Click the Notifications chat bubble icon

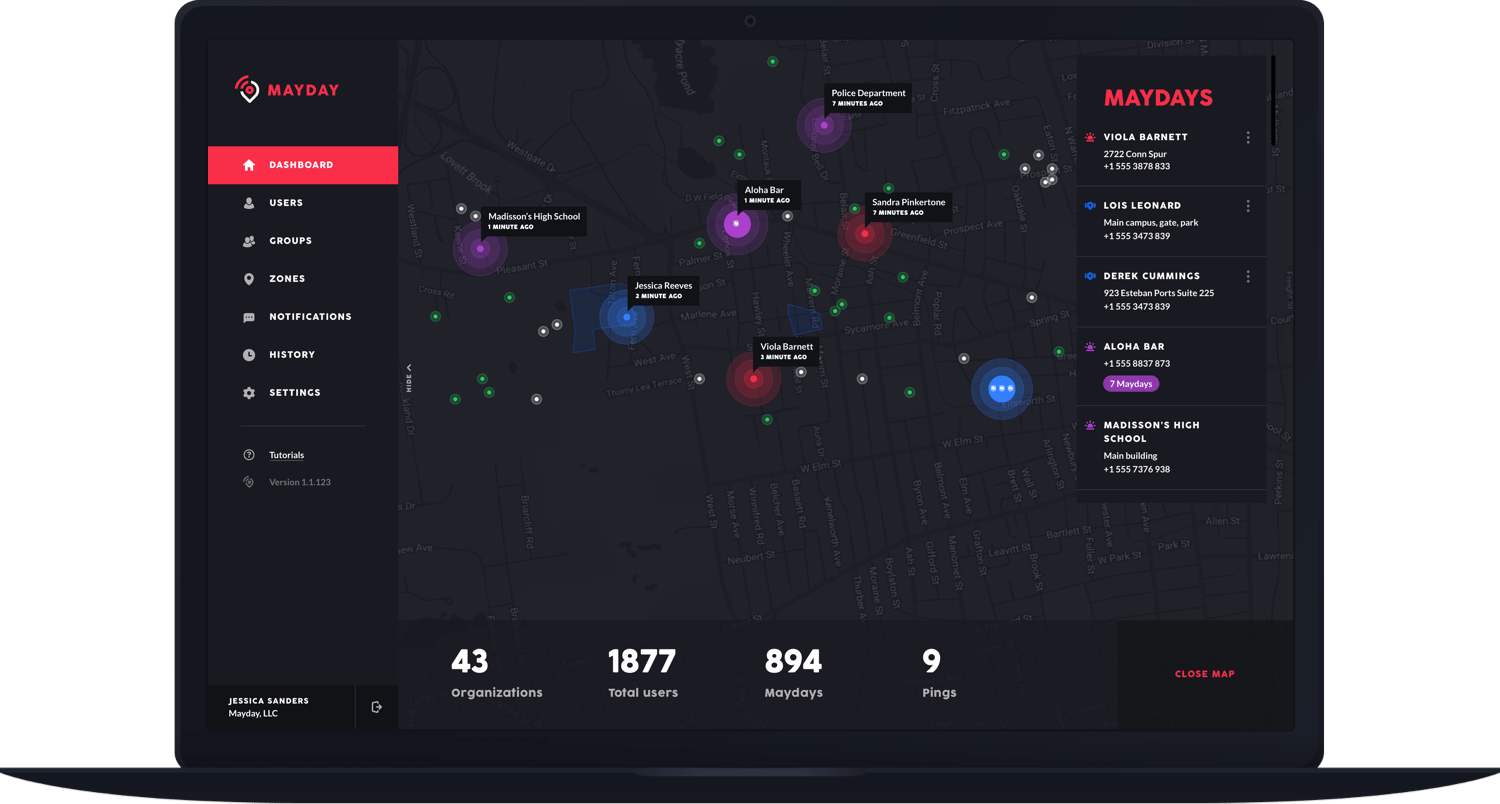[249, 317]
